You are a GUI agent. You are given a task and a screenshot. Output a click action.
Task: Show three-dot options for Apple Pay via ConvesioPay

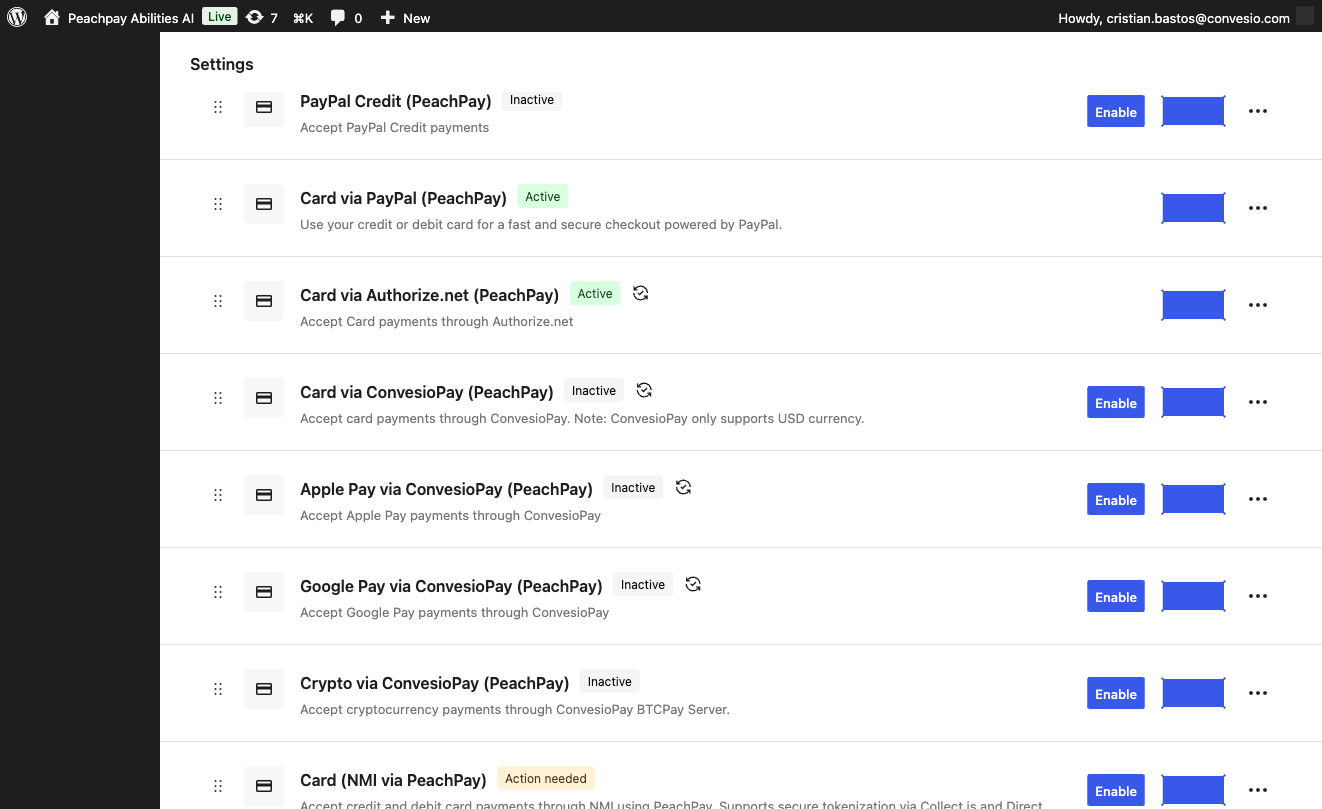click(1258, 499)
